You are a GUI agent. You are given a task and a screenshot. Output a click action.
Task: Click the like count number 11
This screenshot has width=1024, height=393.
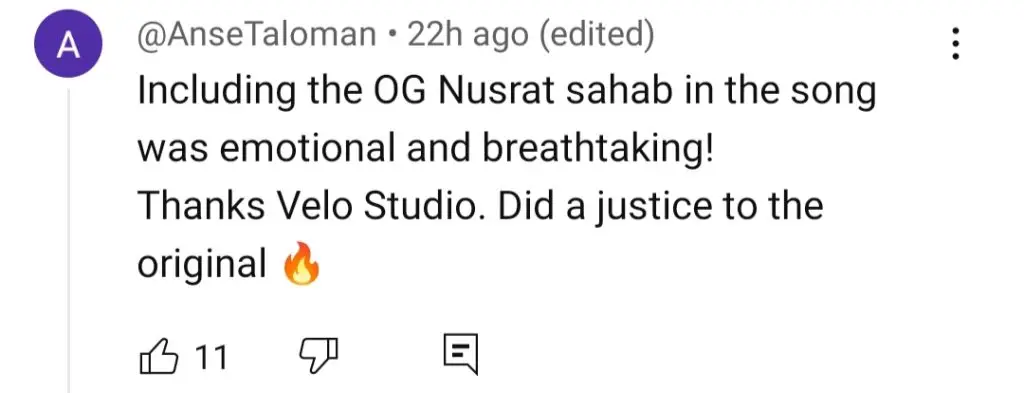click(212, 358)
